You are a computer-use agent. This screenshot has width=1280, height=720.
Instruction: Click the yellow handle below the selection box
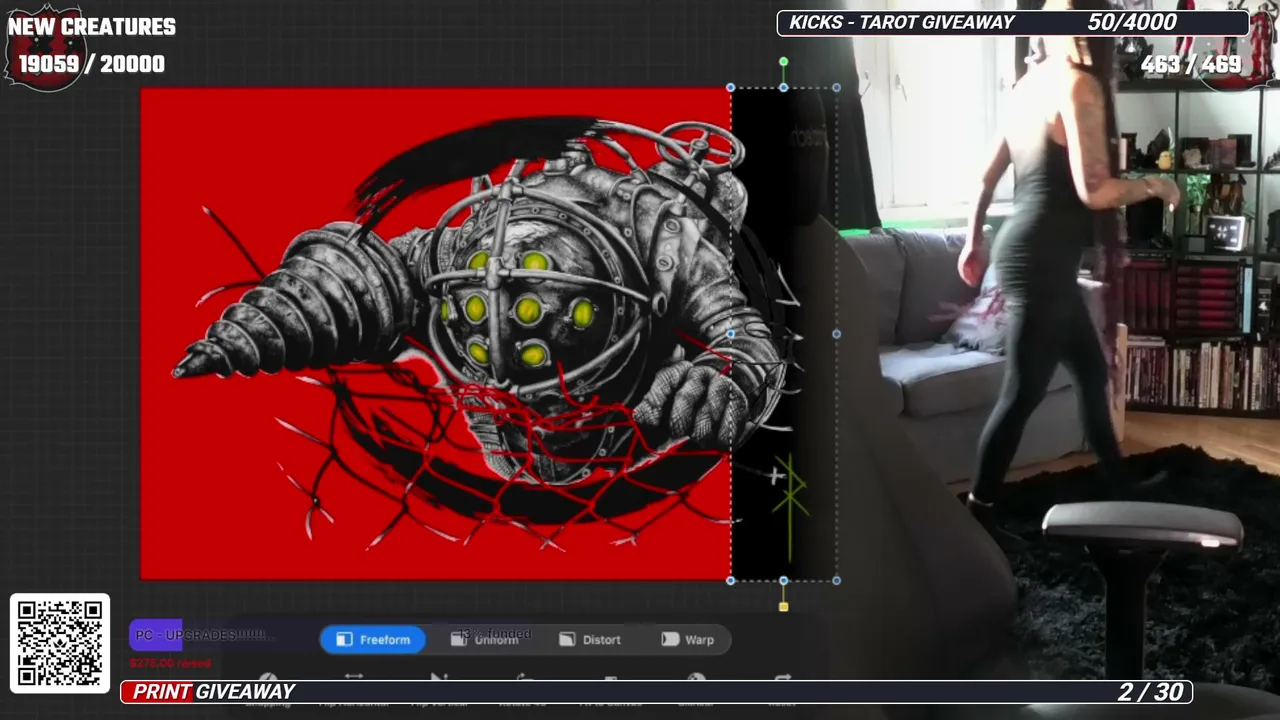(x=784, y=607)
